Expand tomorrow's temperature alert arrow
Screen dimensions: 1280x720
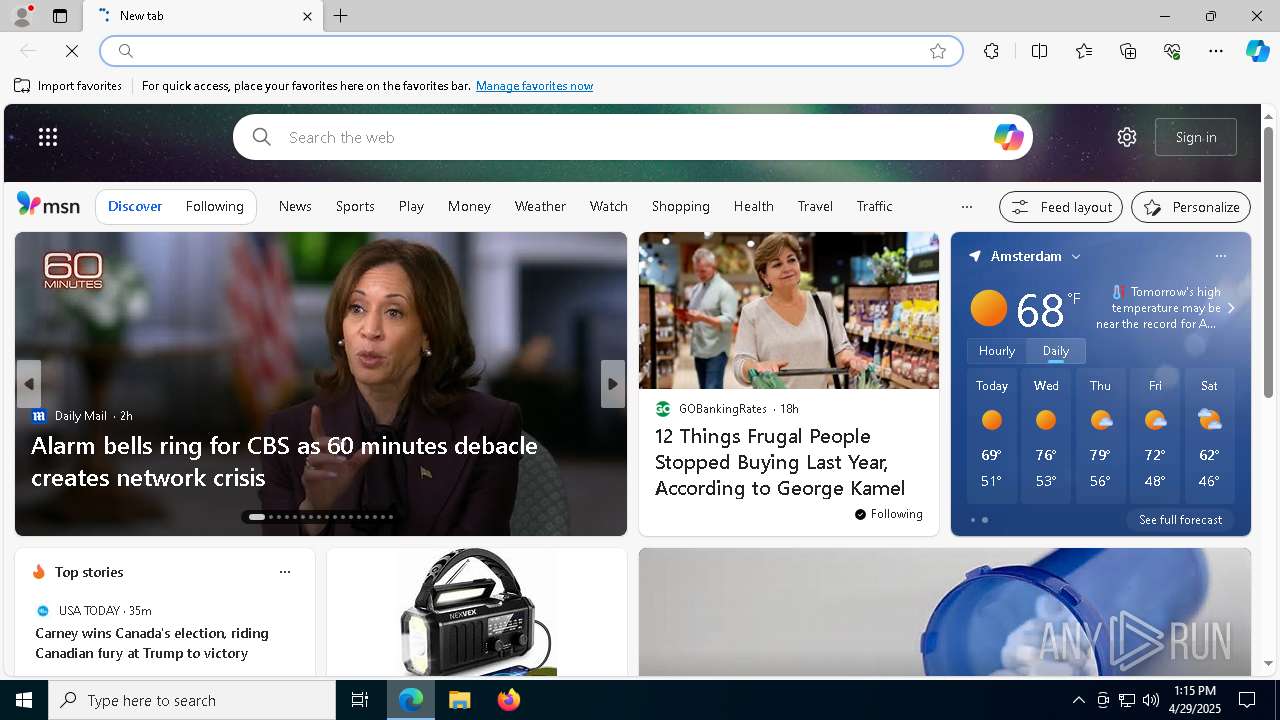(x=1231, y=308)
